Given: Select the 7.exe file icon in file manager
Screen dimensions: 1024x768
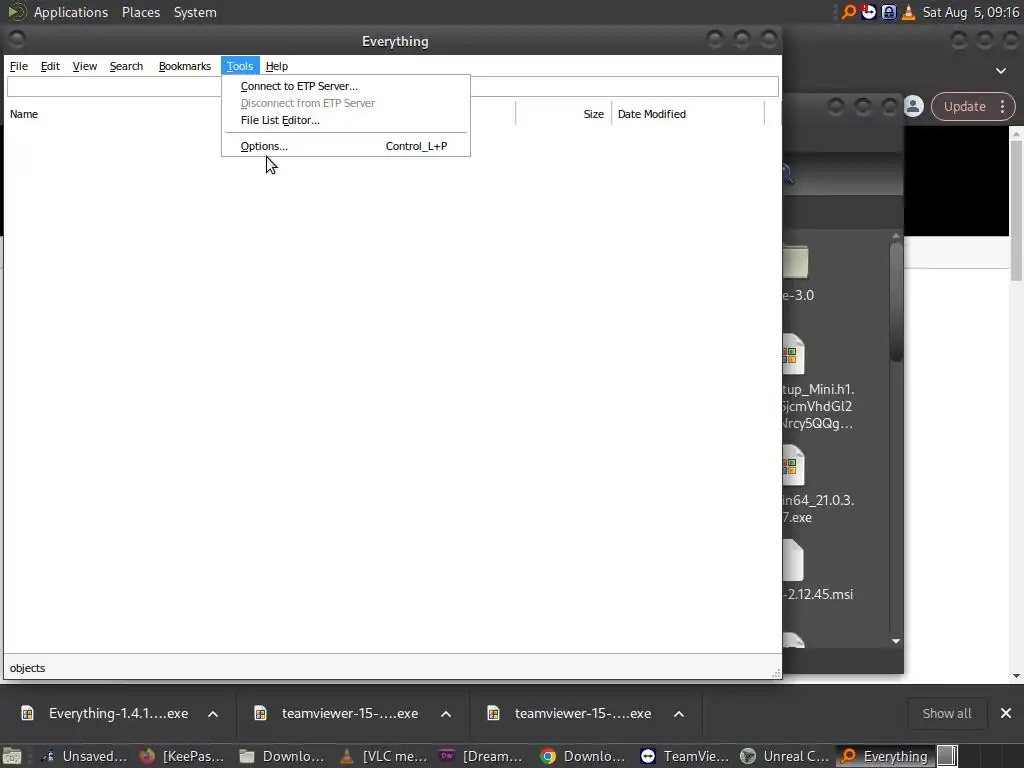Looking at the screenshot, I should (x=793, y=465).
